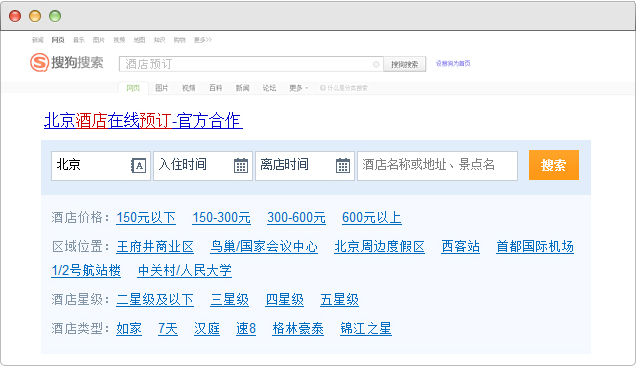Image resolution: width=636 pixels, height=367 pixels.
Task: Click the hotel name or address input field
Action: click(x=437, y=165)
